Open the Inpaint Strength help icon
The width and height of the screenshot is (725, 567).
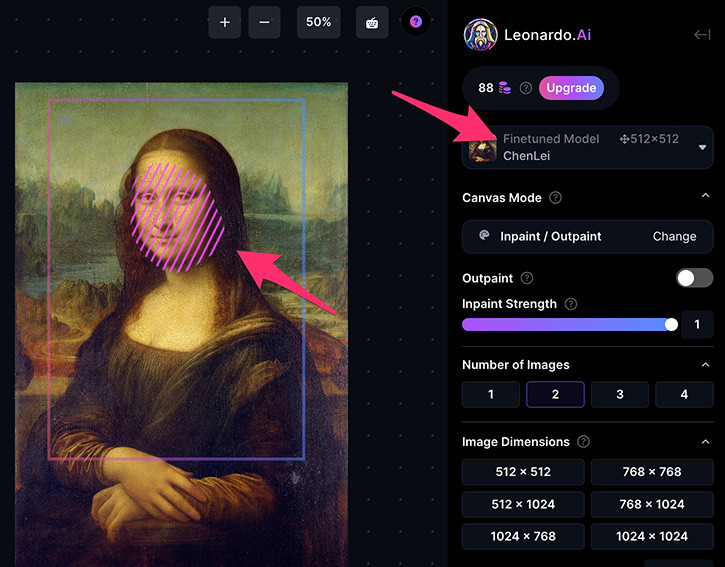click(x=571, y=304)
